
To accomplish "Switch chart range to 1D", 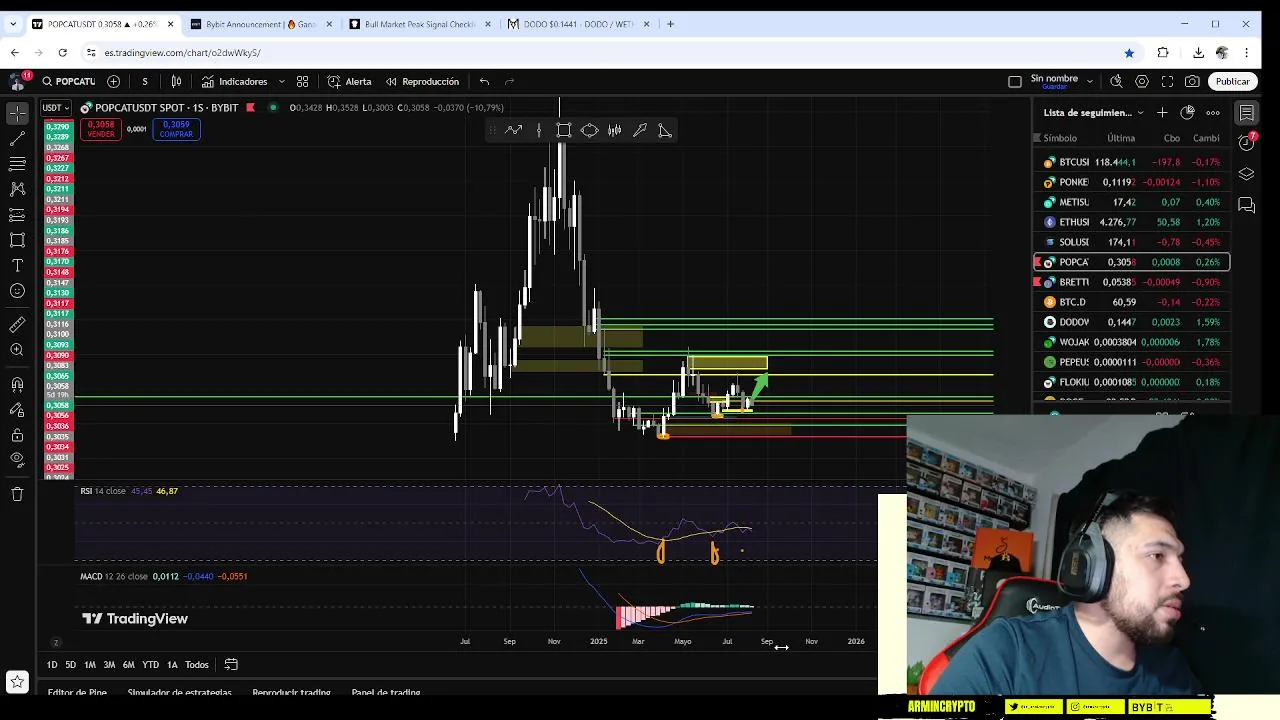I will pyautogui.click(x=52, y=665).
